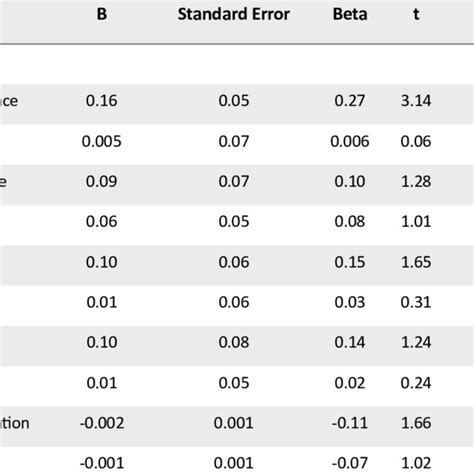The height and width of the screenshot is (474, 474).
Task: Click the Standard Error value 0.08
Action: coord(234,342)
